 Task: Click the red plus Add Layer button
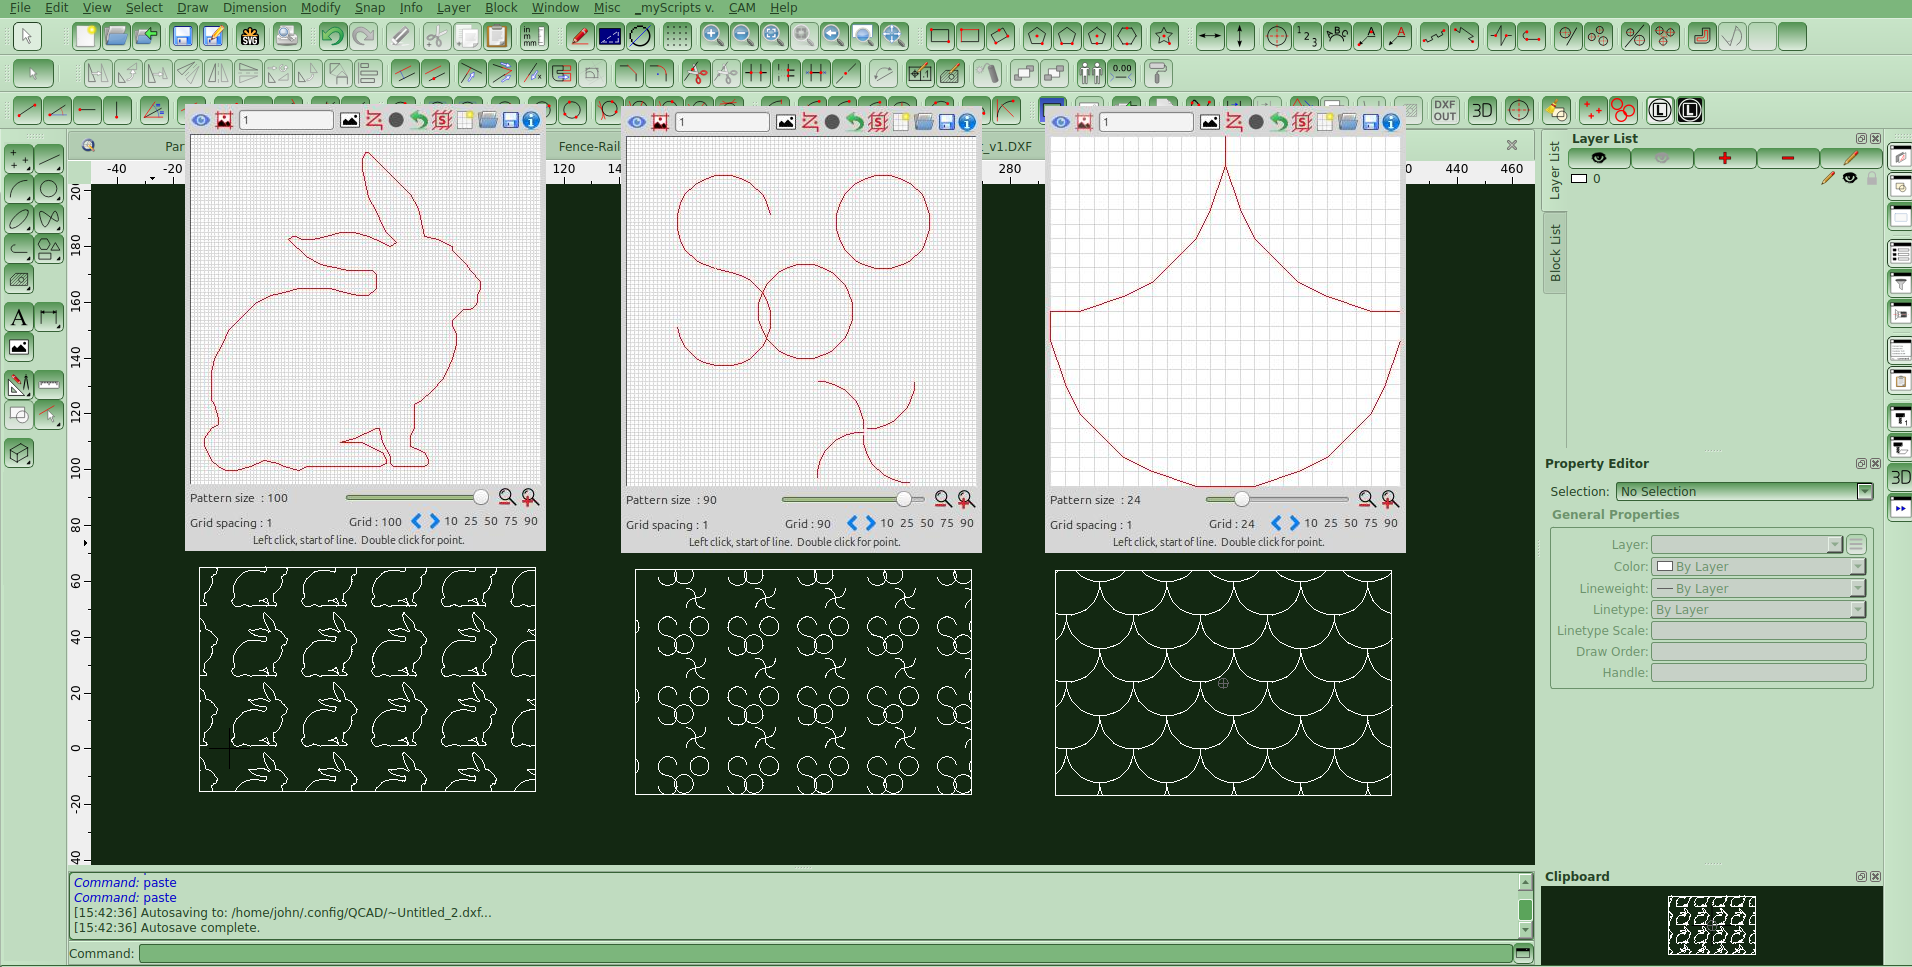(x=1724, y=158)
